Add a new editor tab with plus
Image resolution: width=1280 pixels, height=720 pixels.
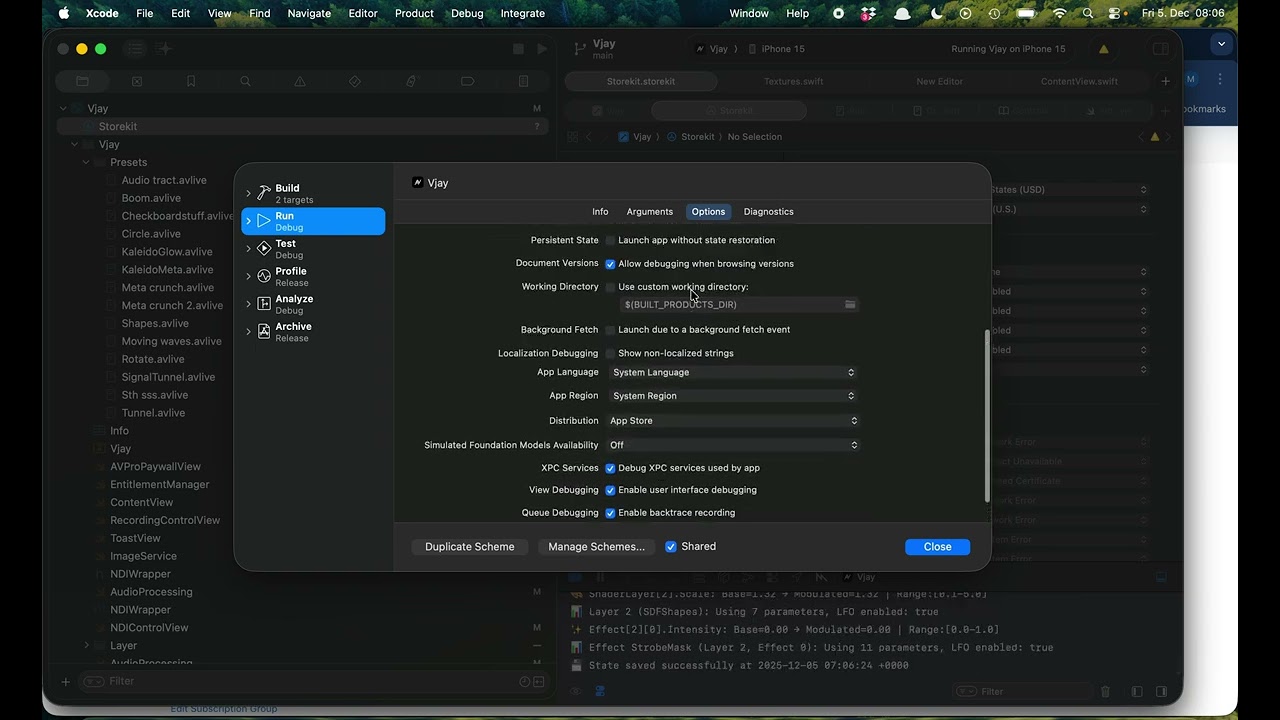(x=1165, y=81)
